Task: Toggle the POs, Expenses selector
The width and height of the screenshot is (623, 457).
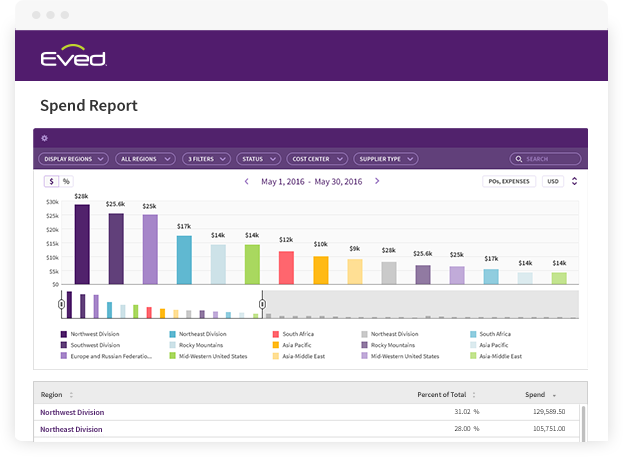Action: coord(508,181)
